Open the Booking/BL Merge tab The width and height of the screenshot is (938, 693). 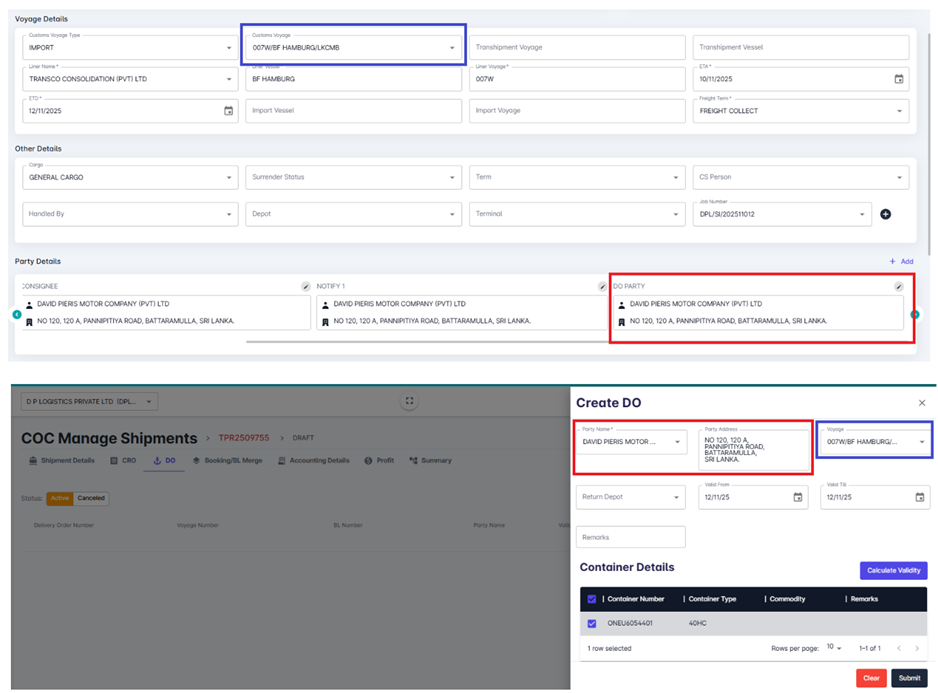point(229,461)
